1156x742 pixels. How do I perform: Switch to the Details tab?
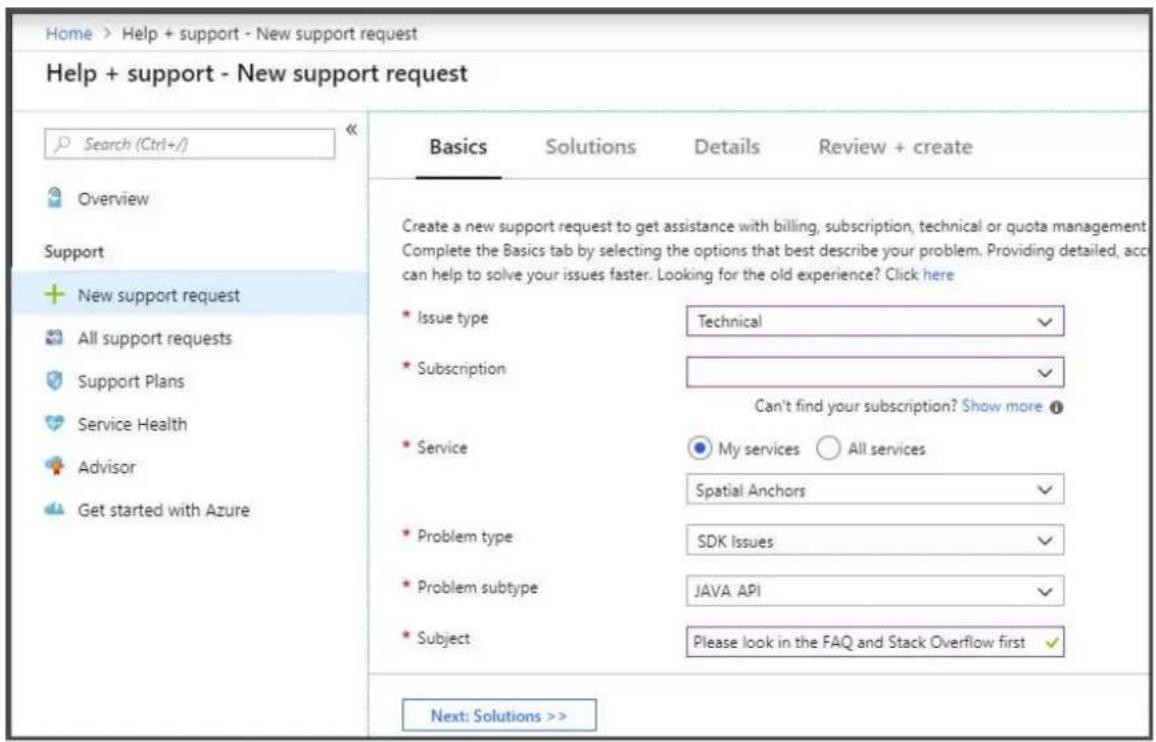point(727,147)
